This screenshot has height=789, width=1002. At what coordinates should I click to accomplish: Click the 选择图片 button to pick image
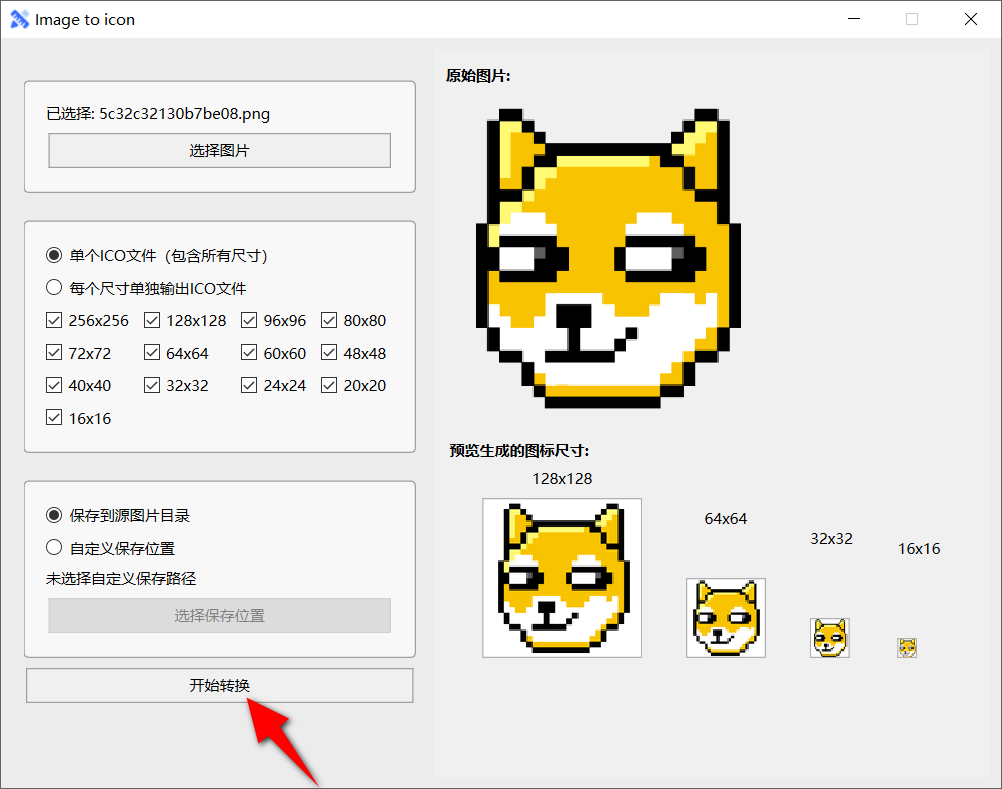[219, 150]
